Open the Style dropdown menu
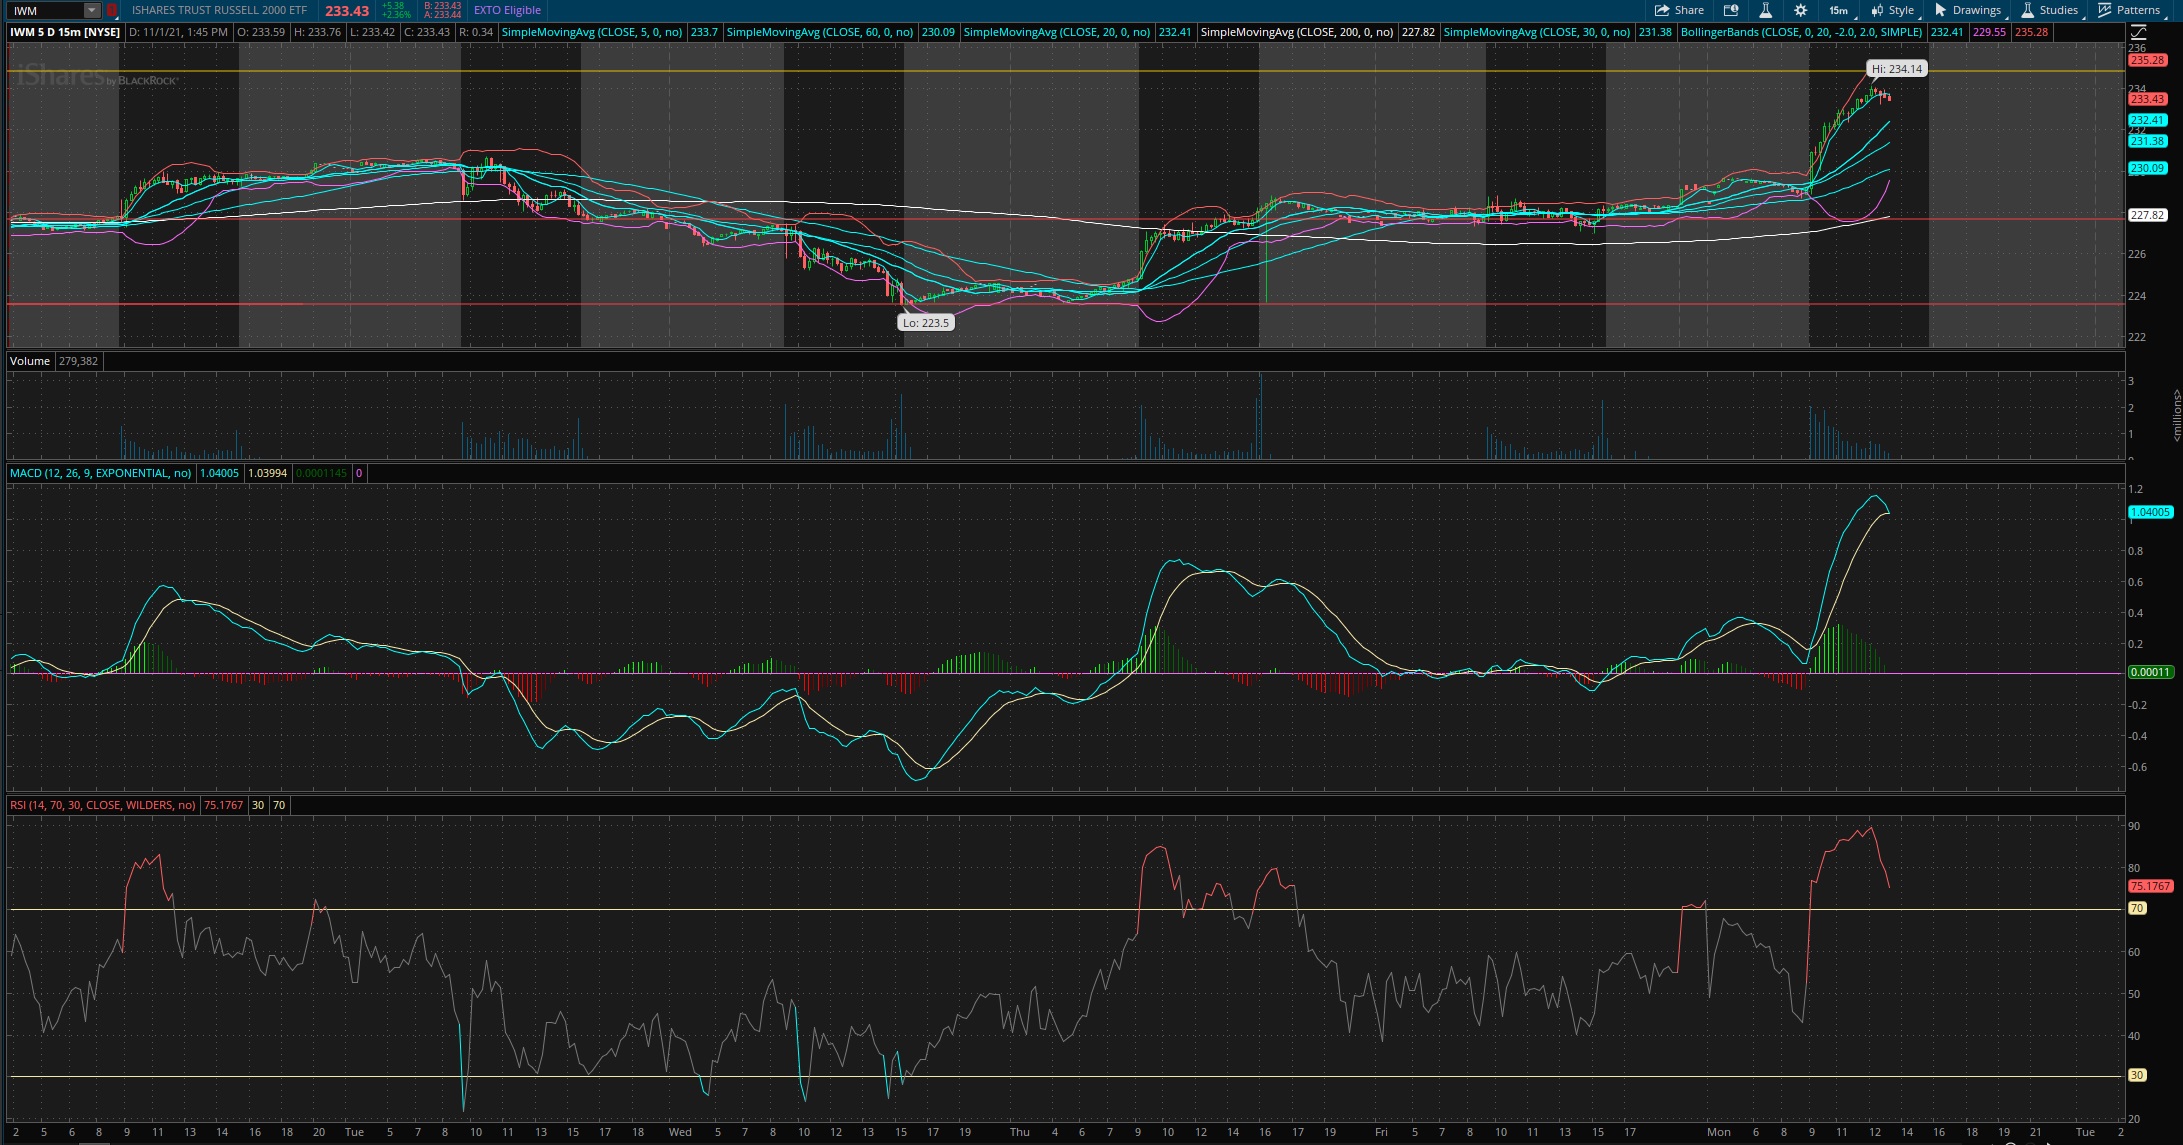The height and width of the screenshot is (1145, 2183). (1892, 10)
